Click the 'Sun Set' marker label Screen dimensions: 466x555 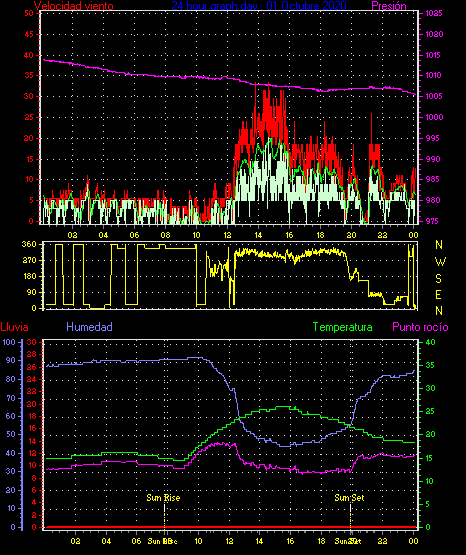[350, 498]
